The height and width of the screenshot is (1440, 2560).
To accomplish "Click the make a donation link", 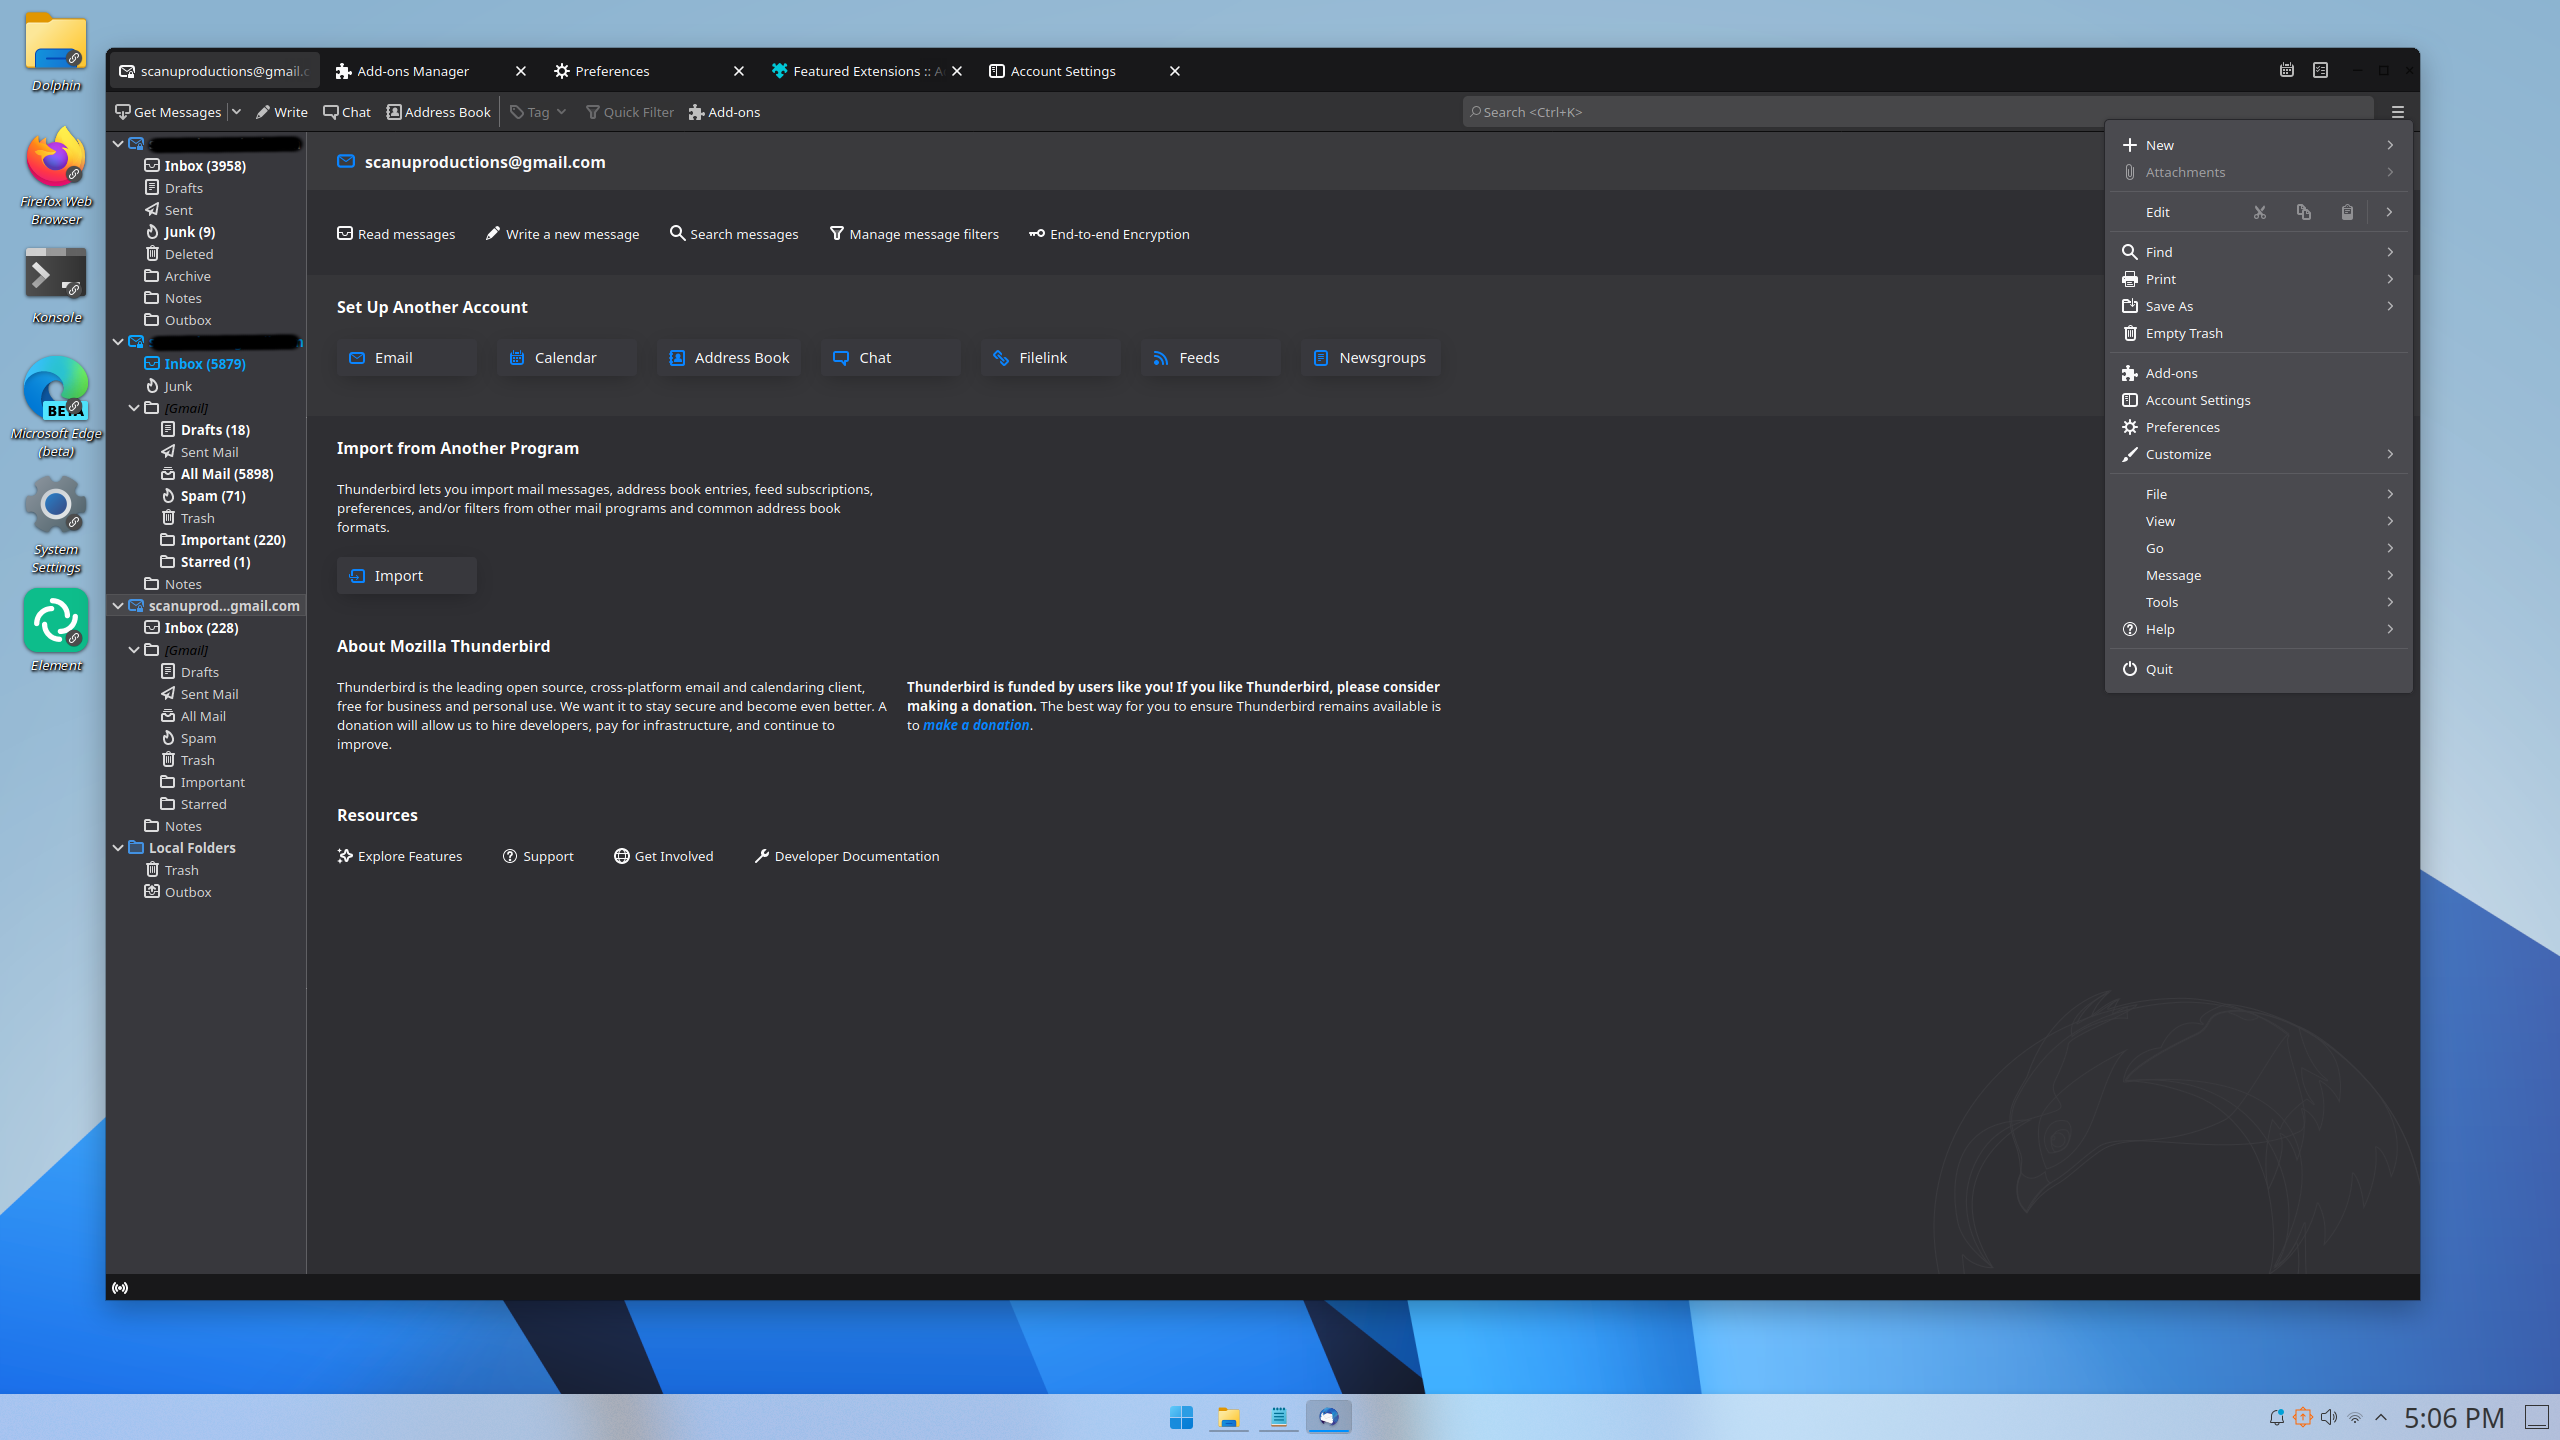I will tap(976, 724).
